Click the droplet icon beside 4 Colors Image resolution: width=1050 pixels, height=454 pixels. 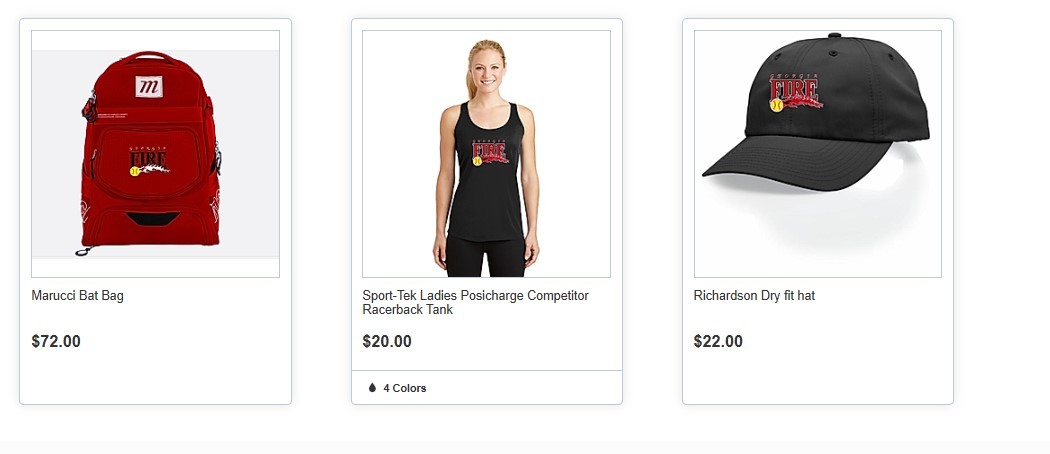pyautogui.click(x=372, y=388)
